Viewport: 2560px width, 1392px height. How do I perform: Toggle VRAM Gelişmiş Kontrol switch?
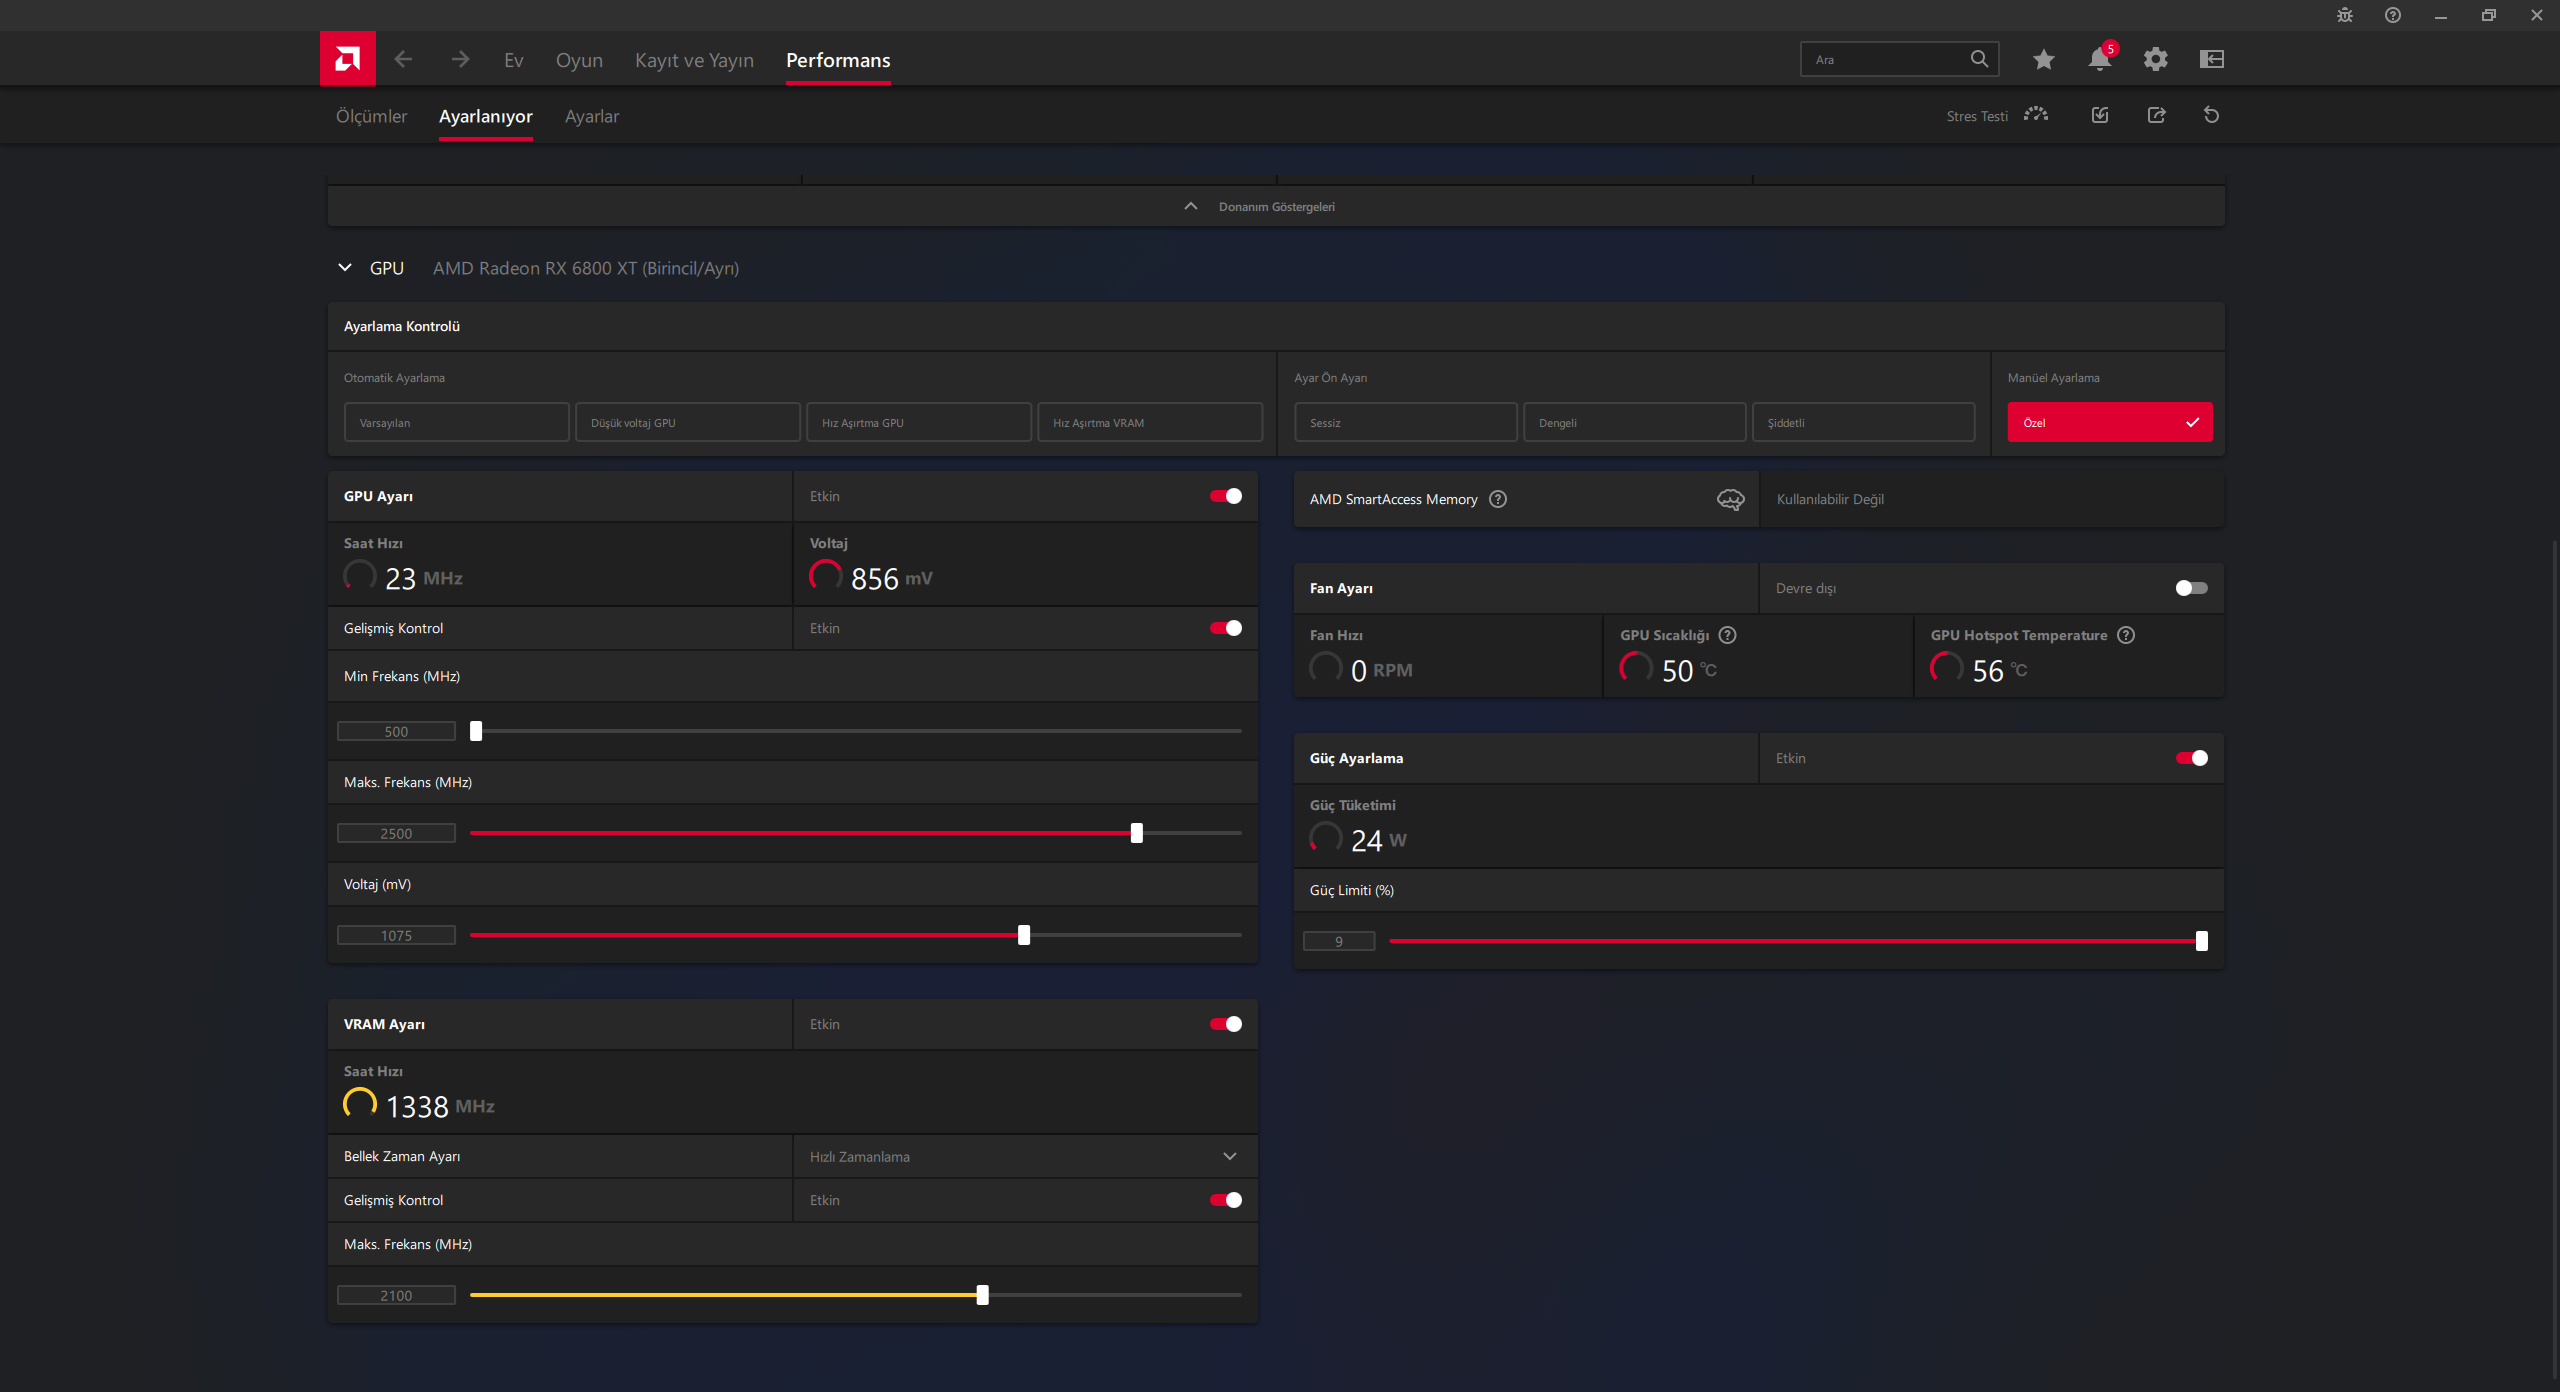point(1226,1200)
